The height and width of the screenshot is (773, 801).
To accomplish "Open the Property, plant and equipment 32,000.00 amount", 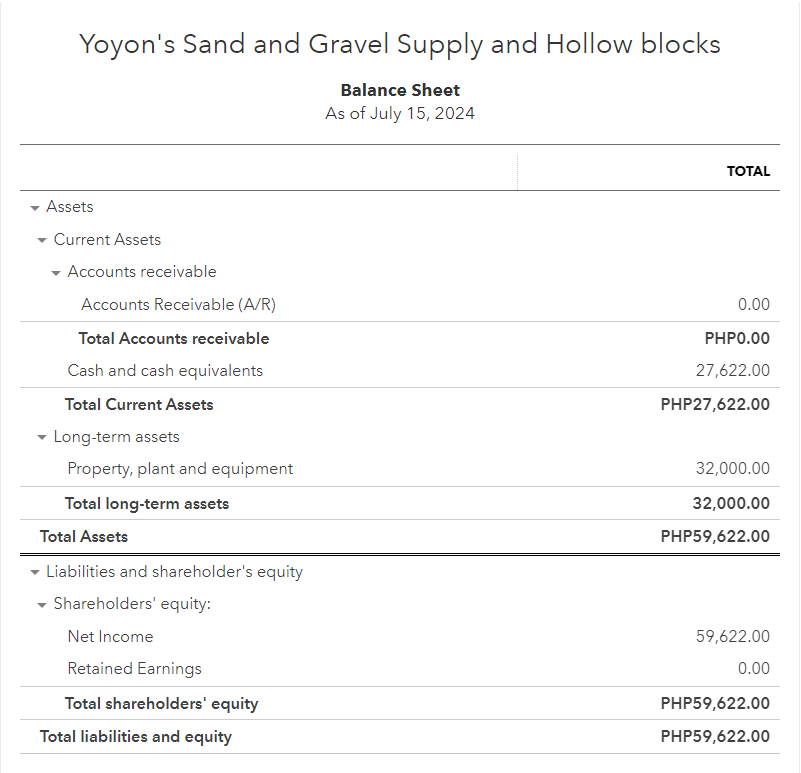I will (733, 469).
